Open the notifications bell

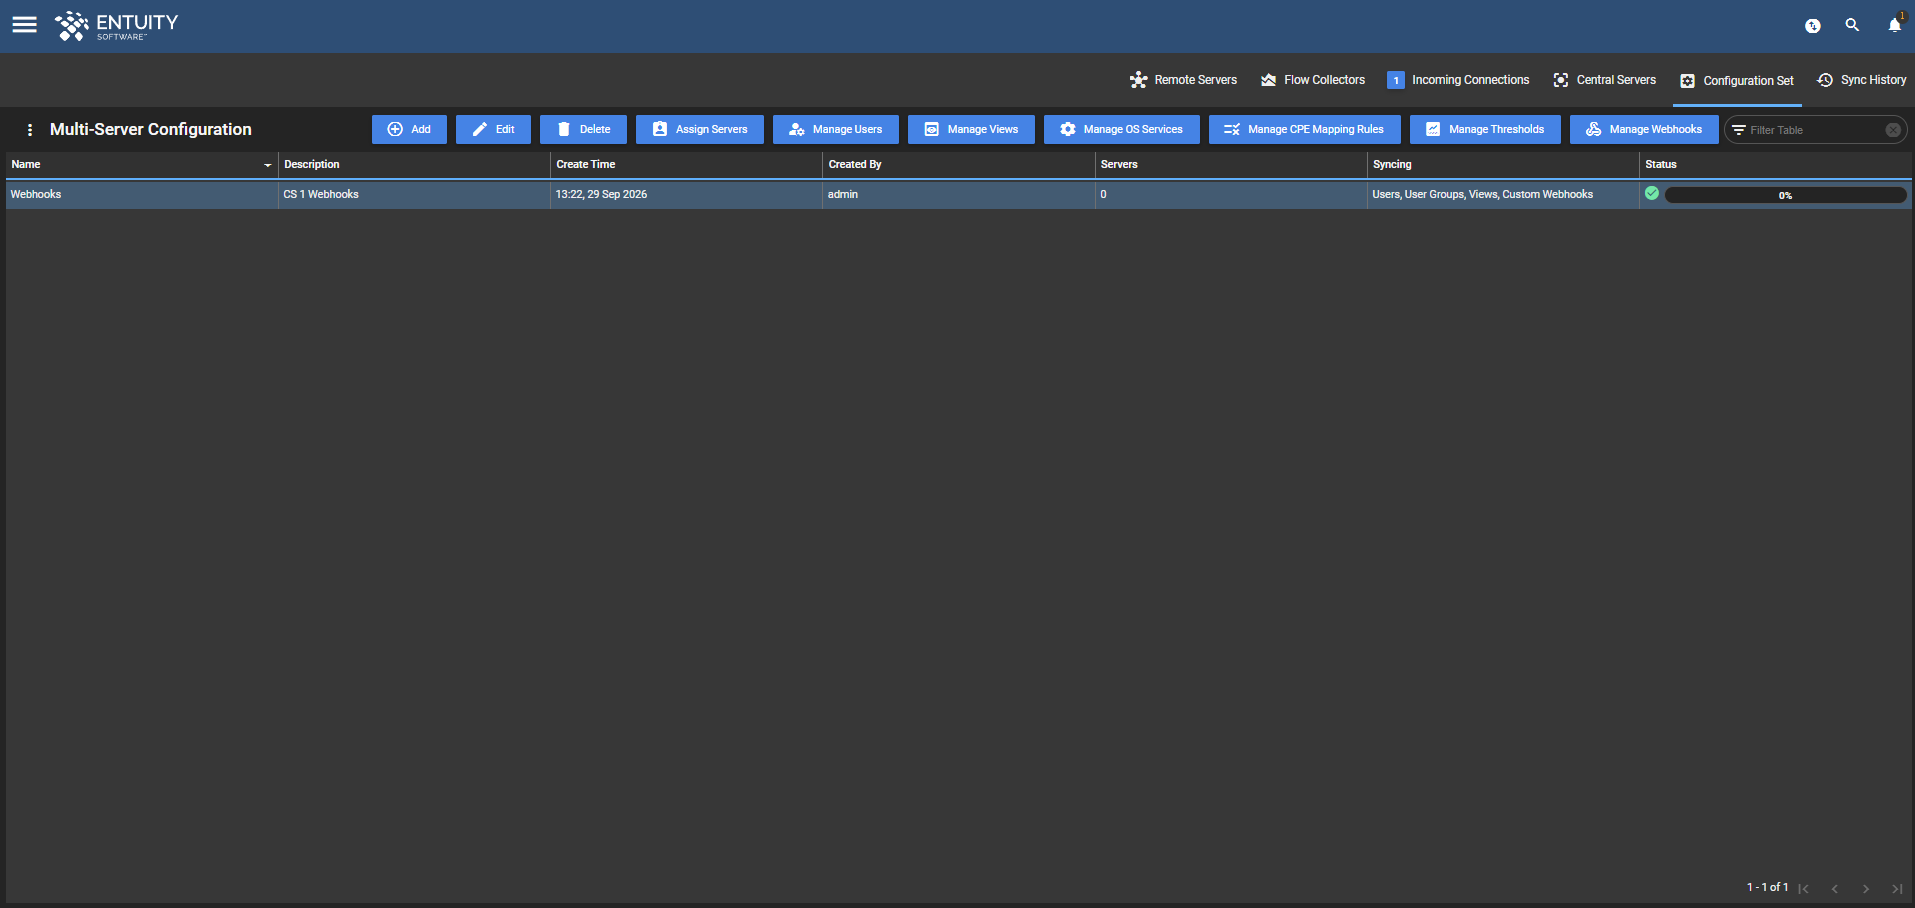click(1894, 25)
